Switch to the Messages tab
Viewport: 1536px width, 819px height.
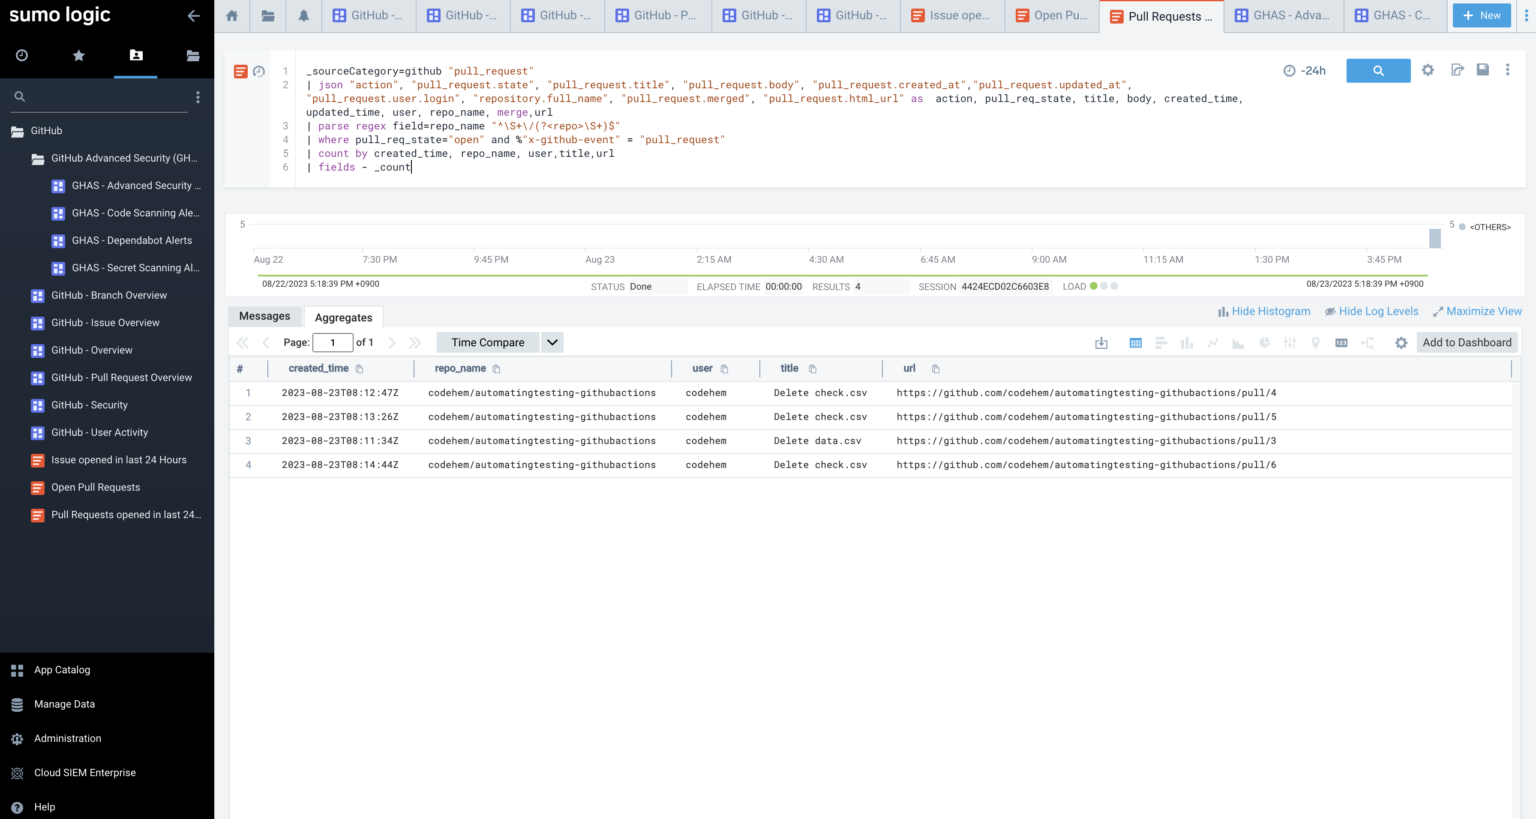point(264,315)
